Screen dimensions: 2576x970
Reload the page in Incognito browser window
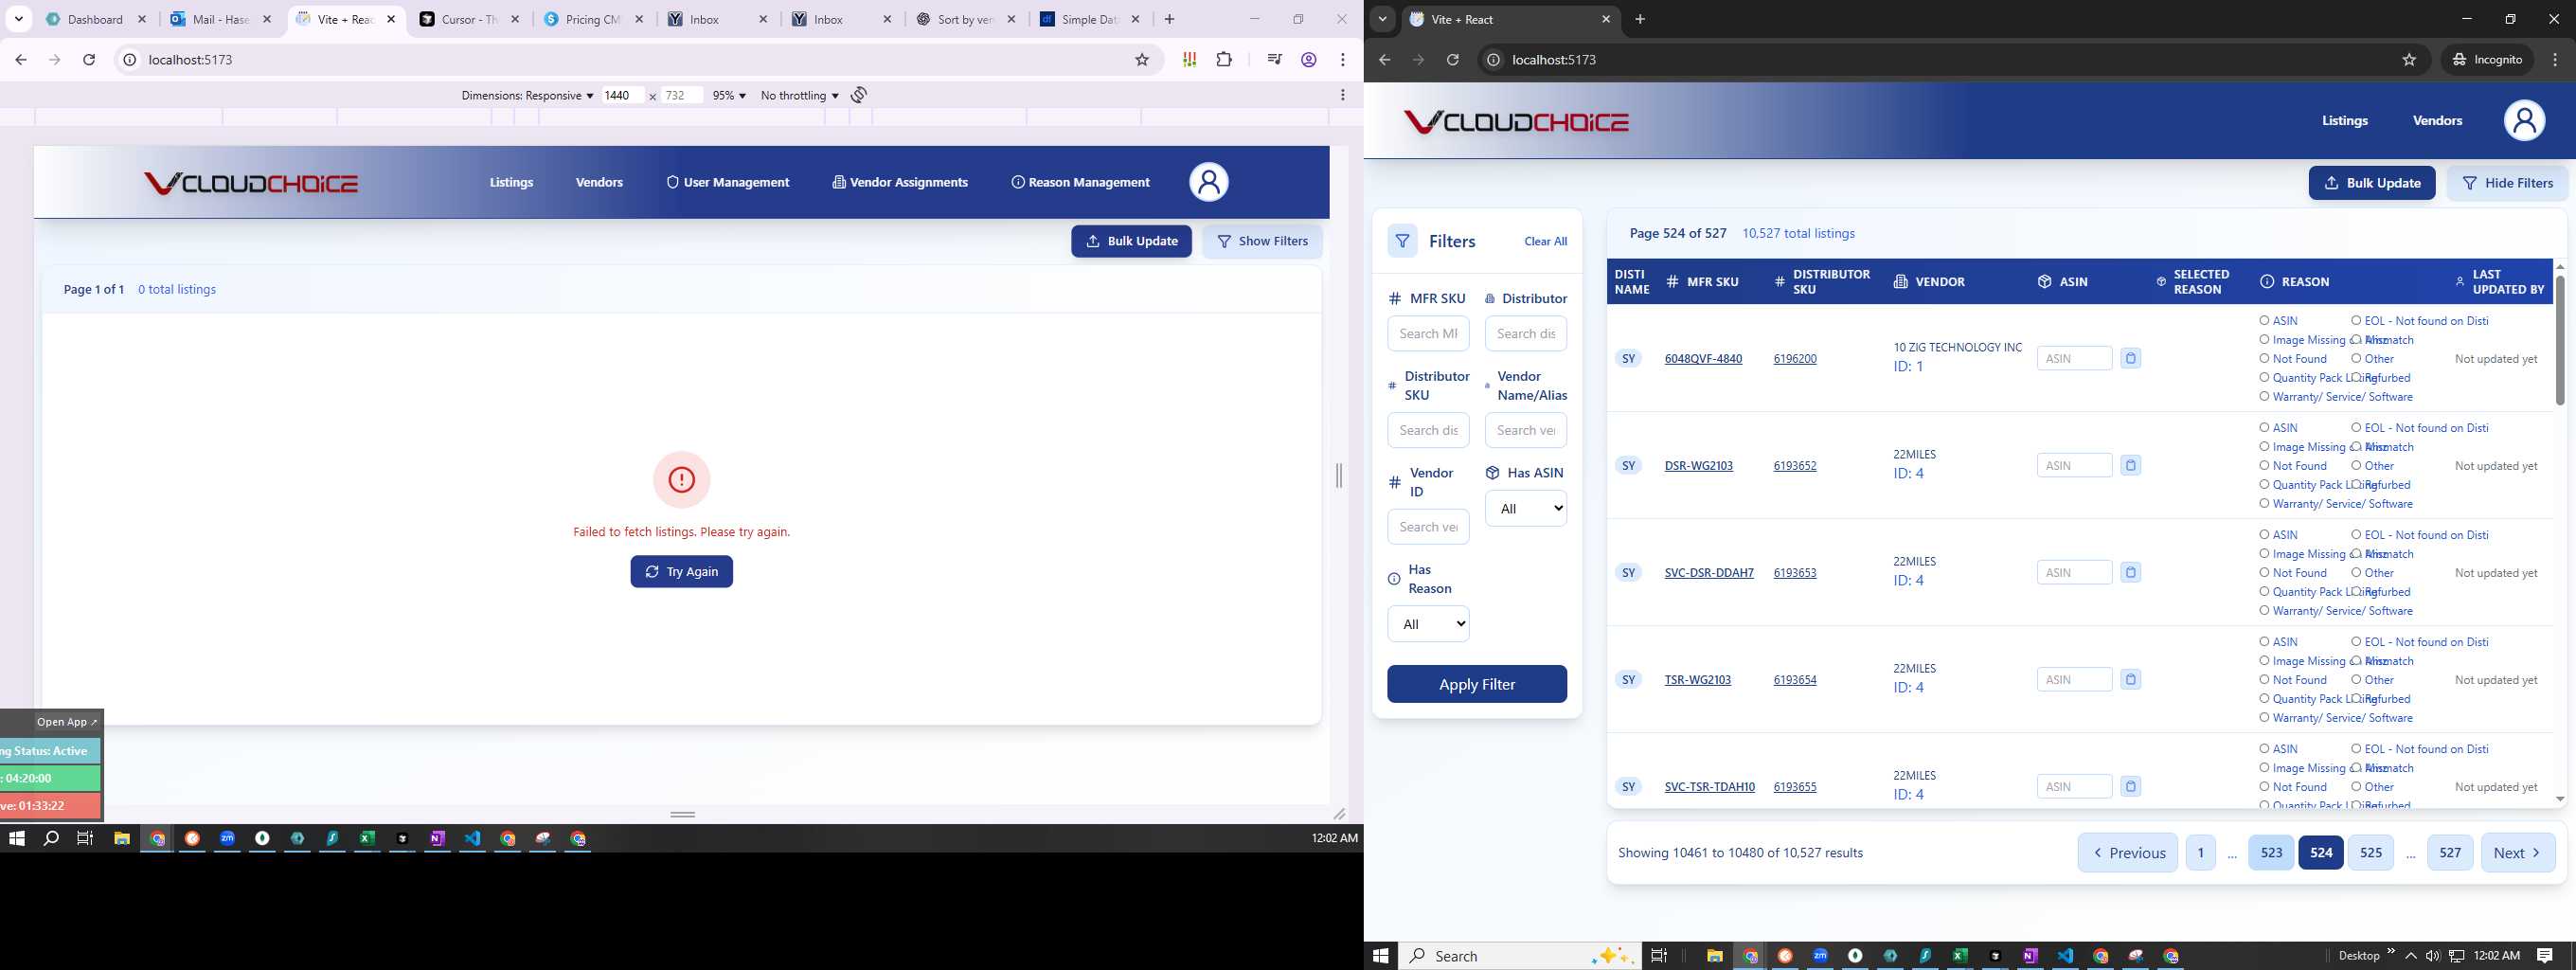(x=1453, y=60)
